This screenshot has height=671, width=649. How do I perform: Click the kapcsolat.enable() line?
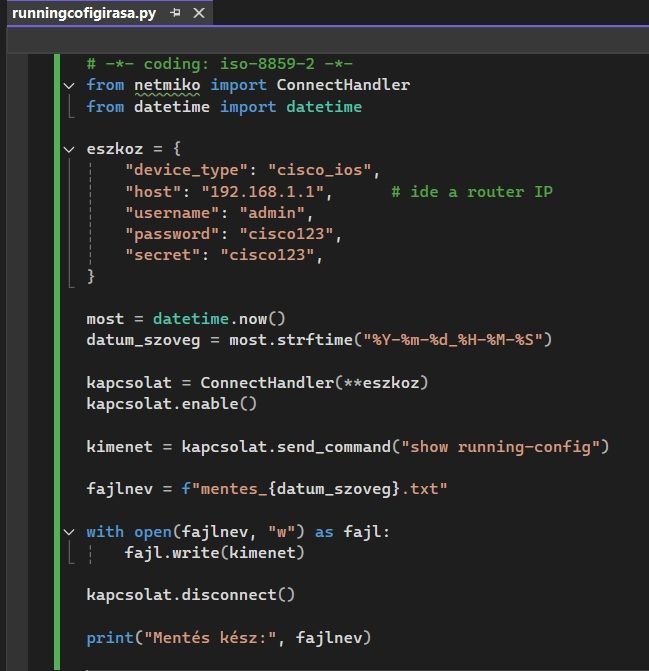[x=172, y=404]
